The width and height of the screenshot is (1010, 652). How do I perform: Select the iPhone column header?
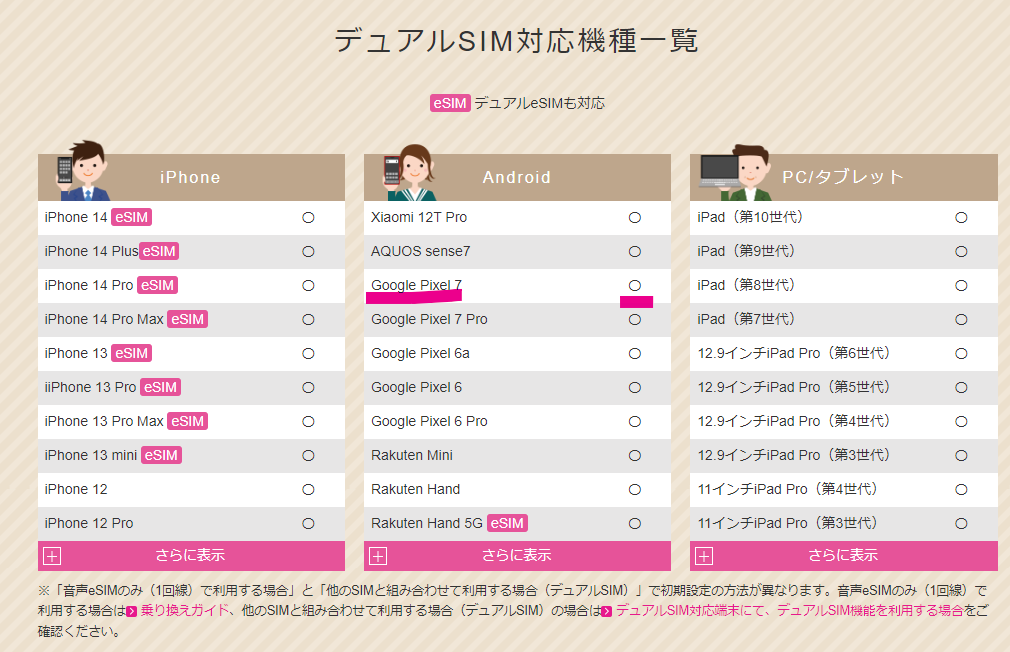pyautogui.click(x=191, y=177)
